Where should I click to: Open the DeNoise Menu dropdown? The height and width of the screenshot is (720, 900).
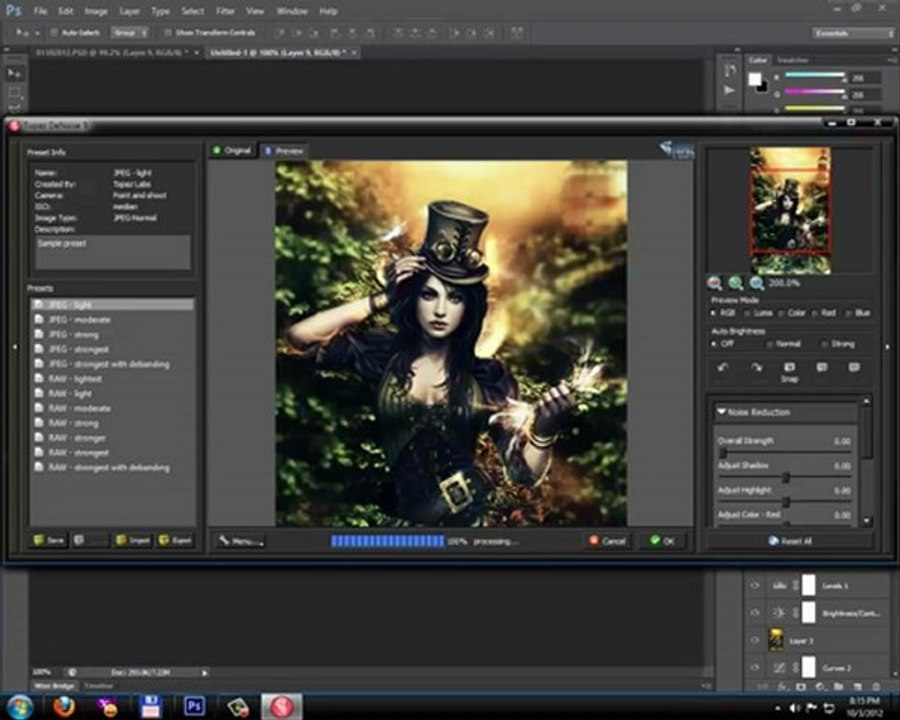pos(240,541)
